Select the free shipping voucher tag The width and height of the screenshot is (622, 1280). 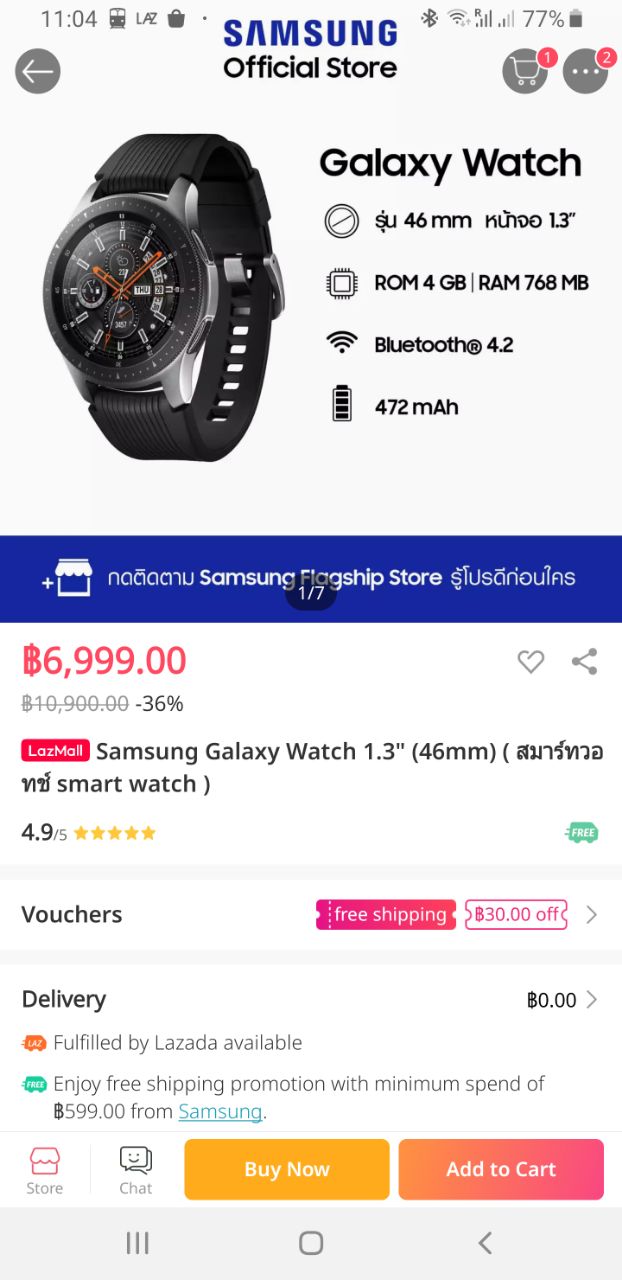[386, 914]
